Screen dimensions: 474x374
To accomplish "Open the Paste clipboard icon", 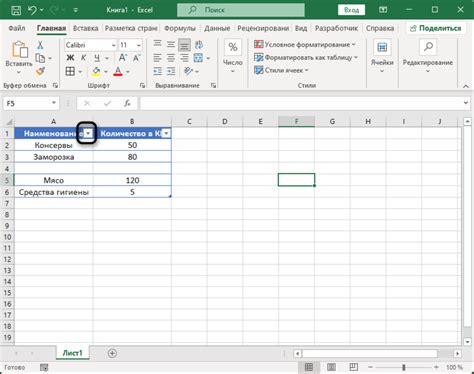I will (19, 50).
